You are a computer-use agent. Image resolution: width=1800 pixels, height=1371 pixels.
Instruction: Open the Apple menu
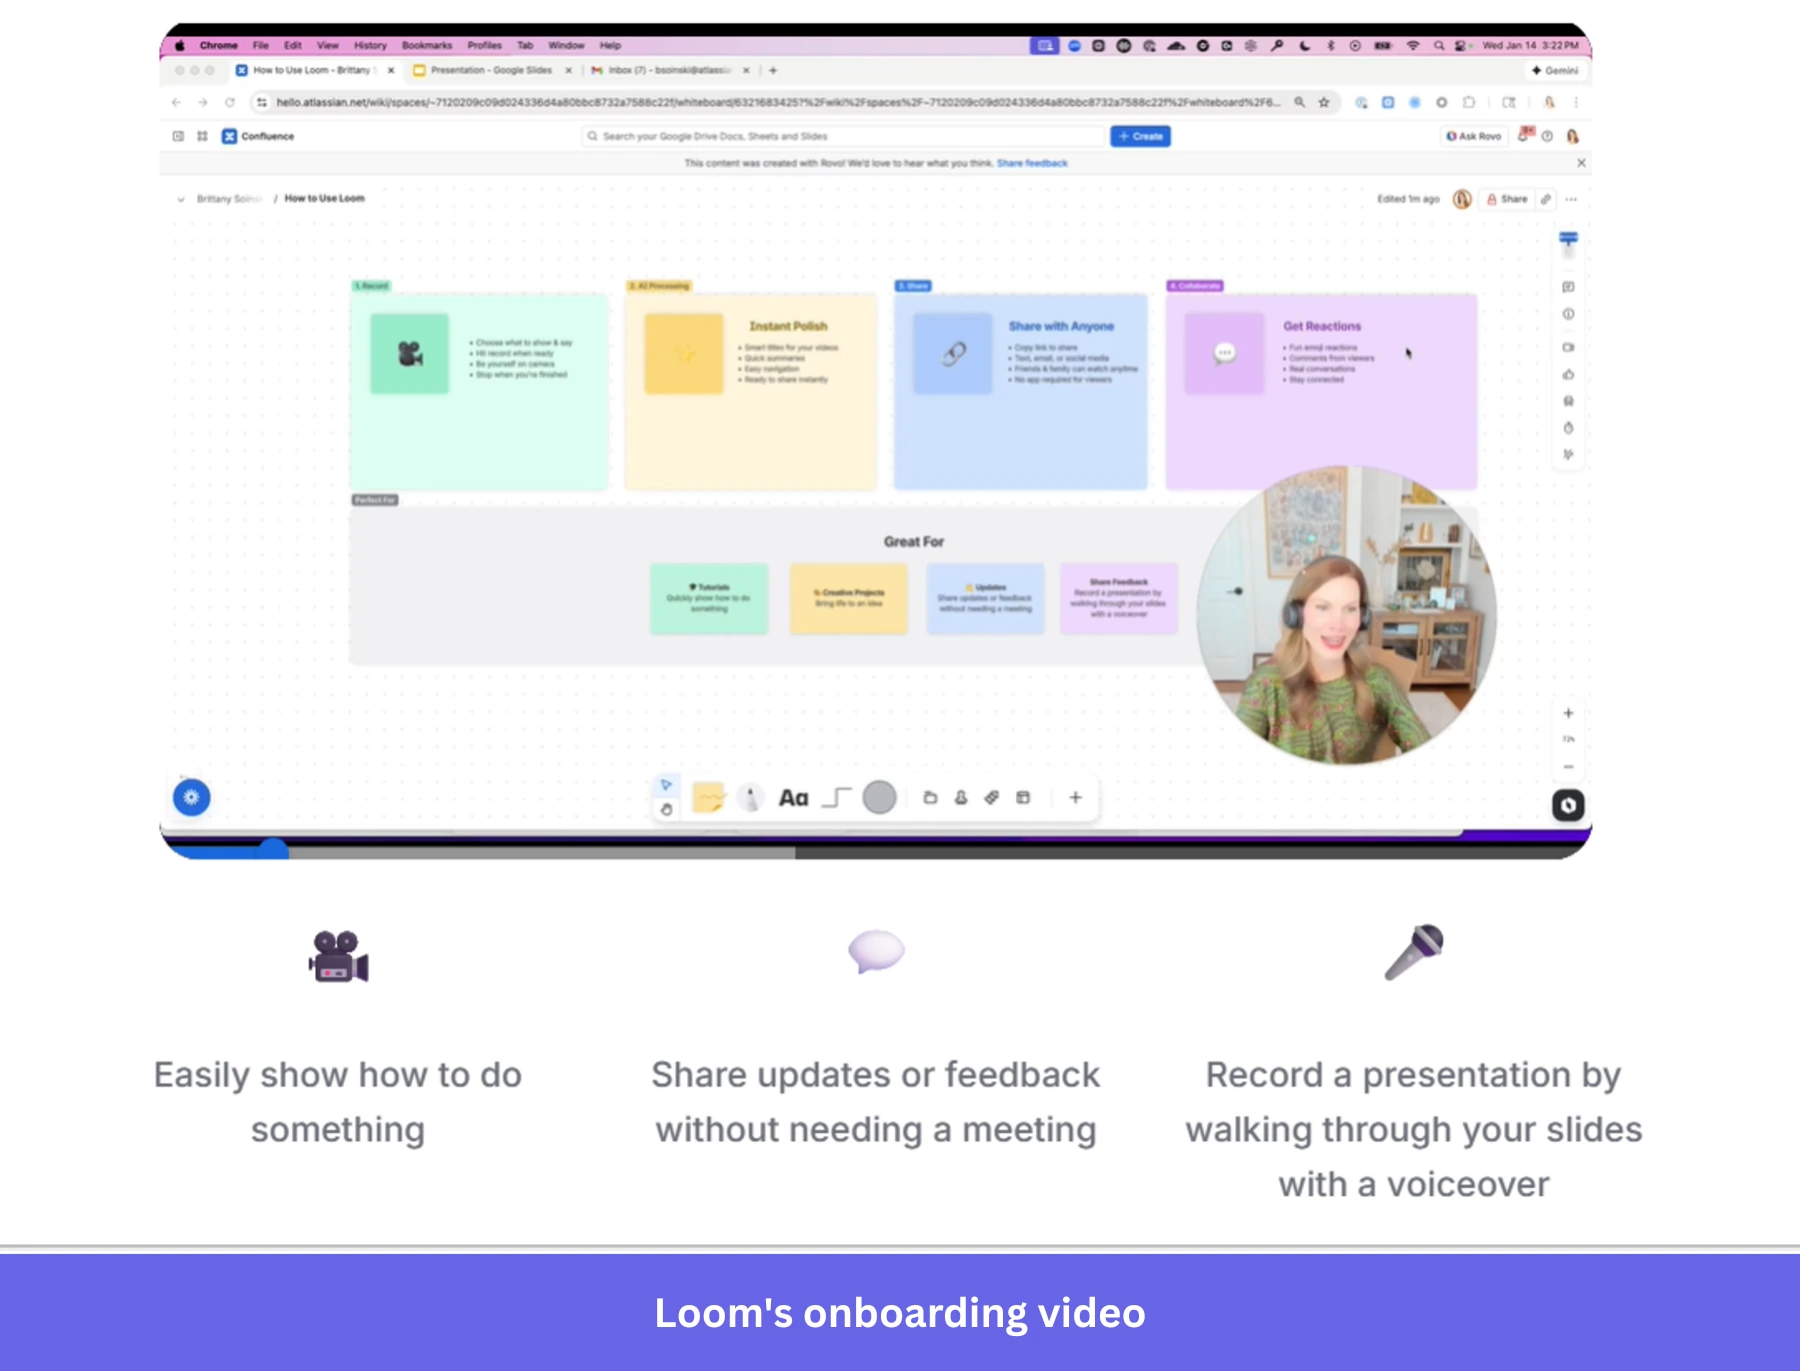[180, 45]
